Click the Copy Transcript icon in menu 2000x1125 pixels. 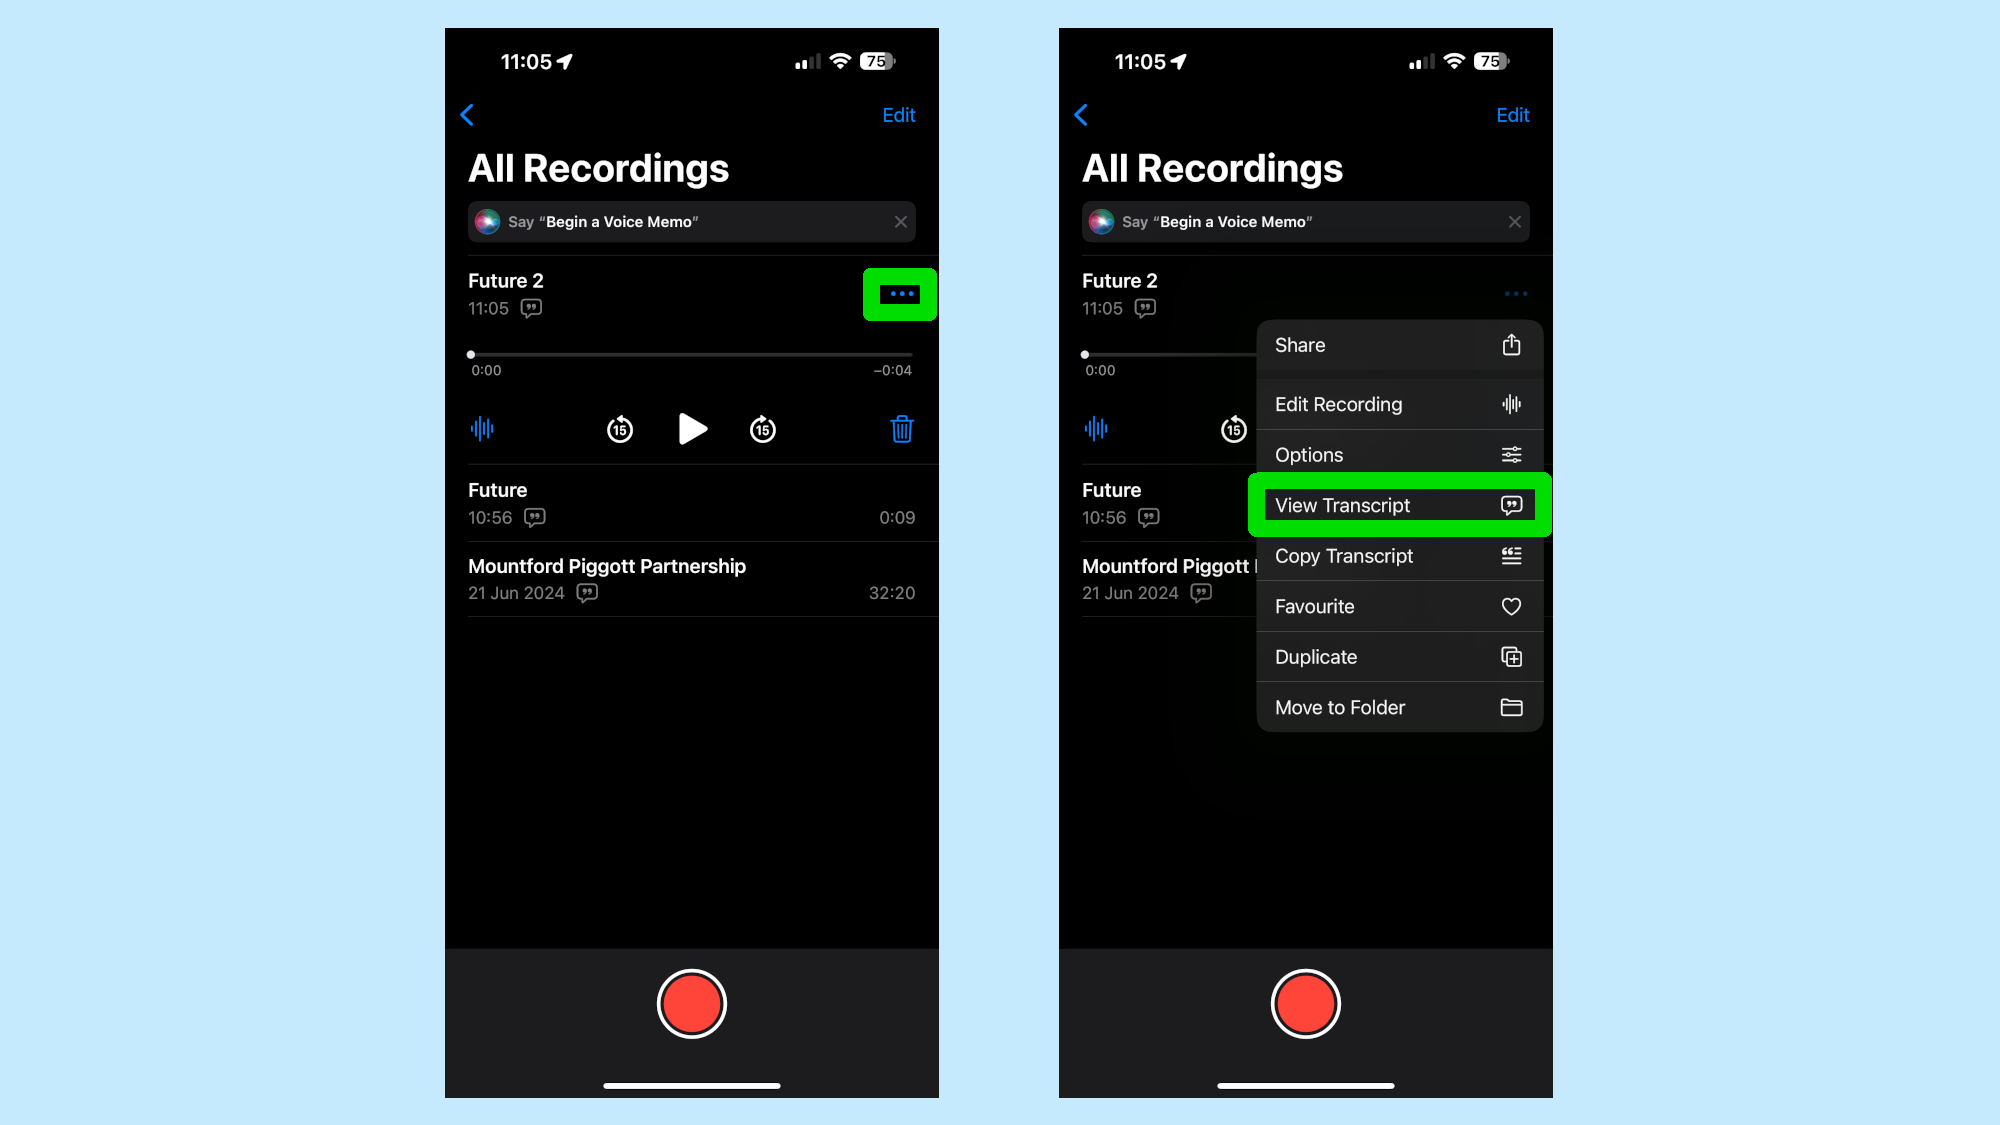point(1511,555)
